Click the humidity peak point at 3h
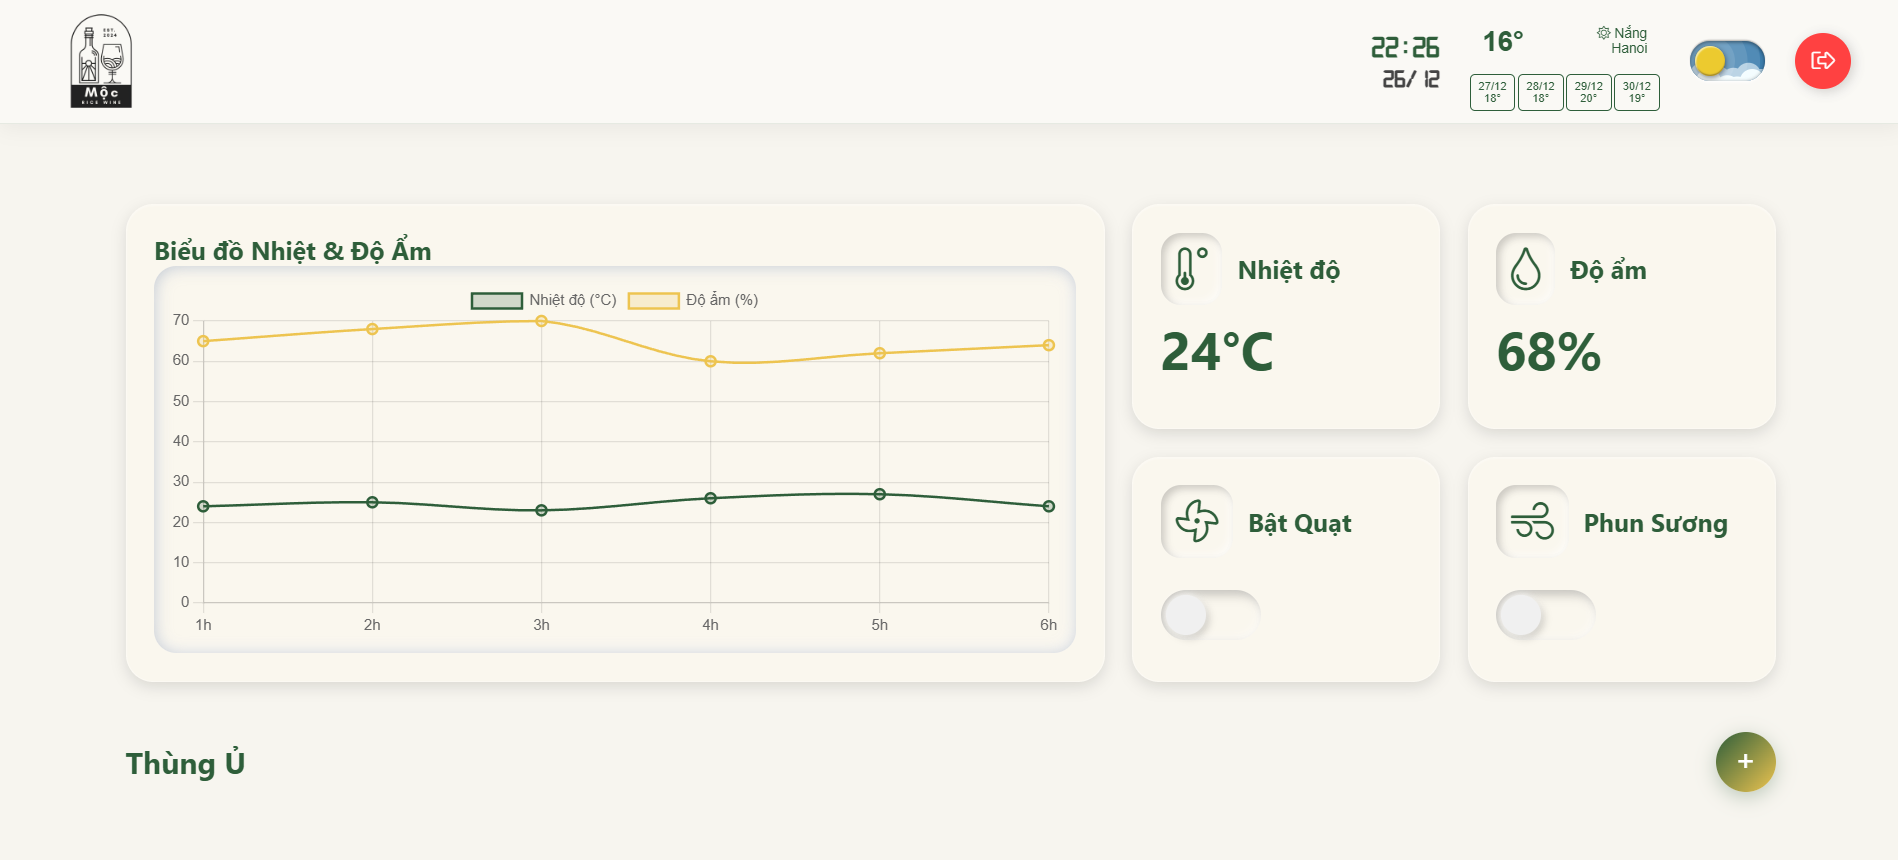Viewport: 1898px width, 860px height. point(541,321)
